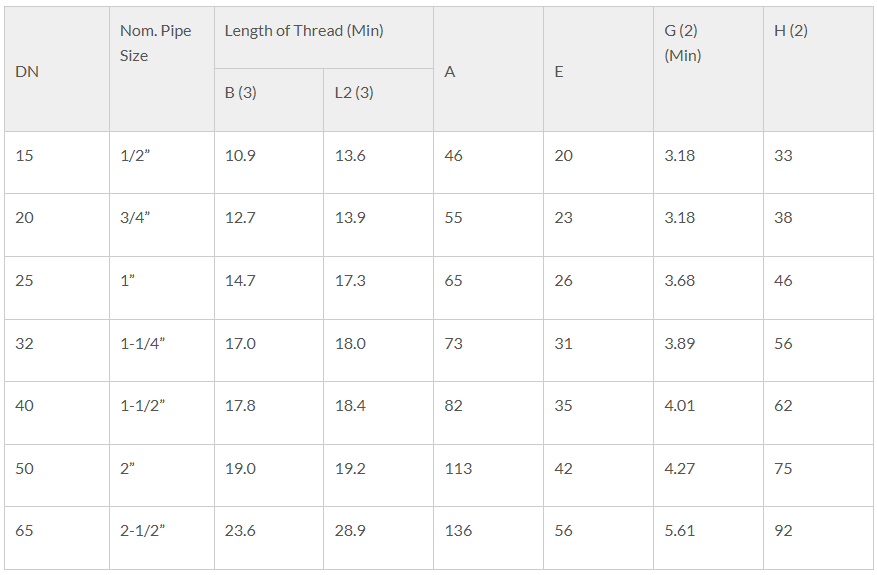Click the B value 10.9 cell

(269, 163)
